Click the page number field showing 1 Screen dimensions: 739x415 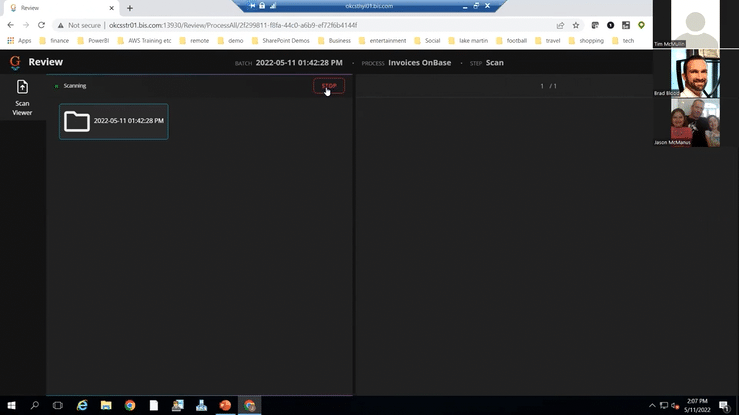(x=542, y=86)
